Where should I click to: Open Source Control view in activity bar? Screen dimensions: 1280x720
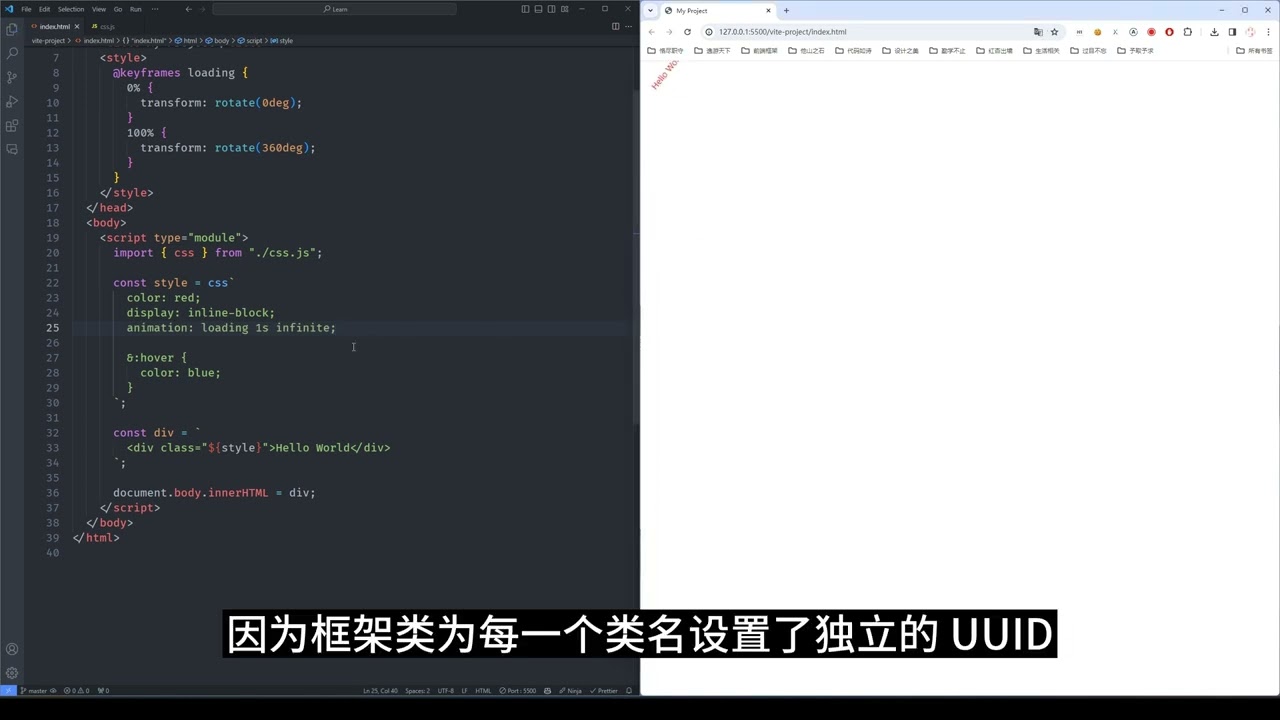tap(12, 77)
